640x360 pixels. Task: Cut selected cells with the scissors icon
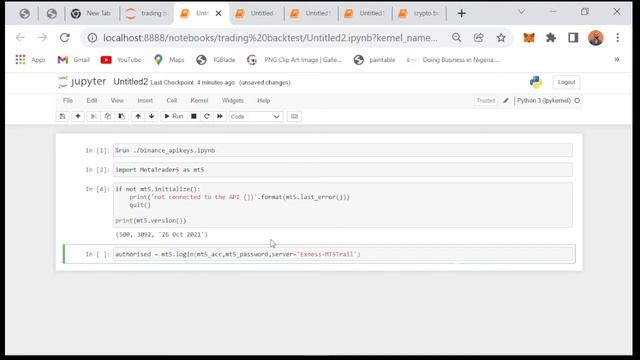click(x=93, y=116)
